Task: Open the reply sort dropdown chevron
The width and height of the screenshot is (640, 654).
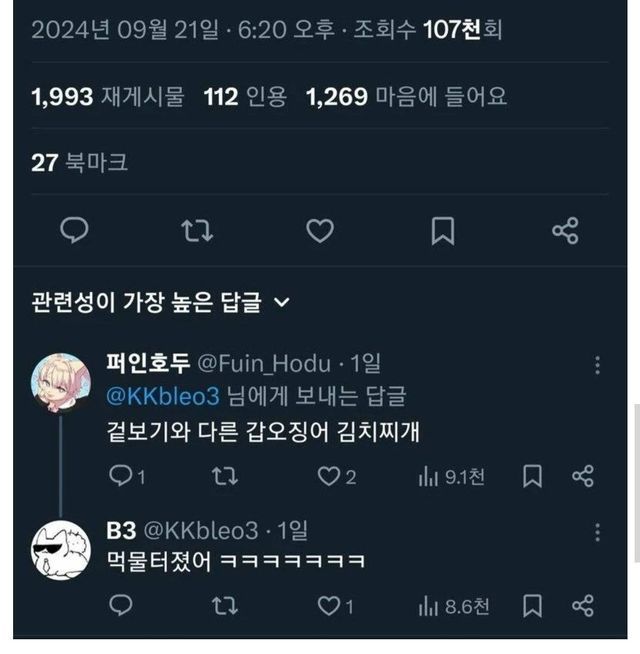Action: [281, 303]
